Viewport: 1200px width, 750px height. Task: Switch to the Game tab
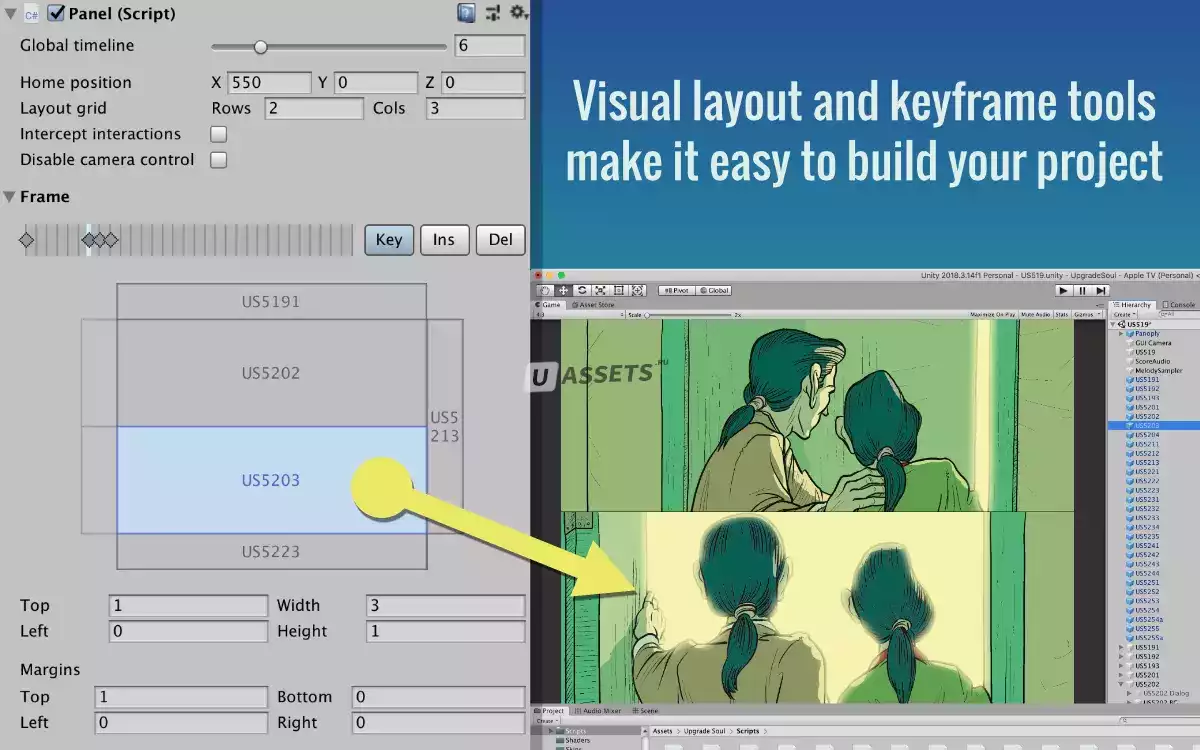550,305
